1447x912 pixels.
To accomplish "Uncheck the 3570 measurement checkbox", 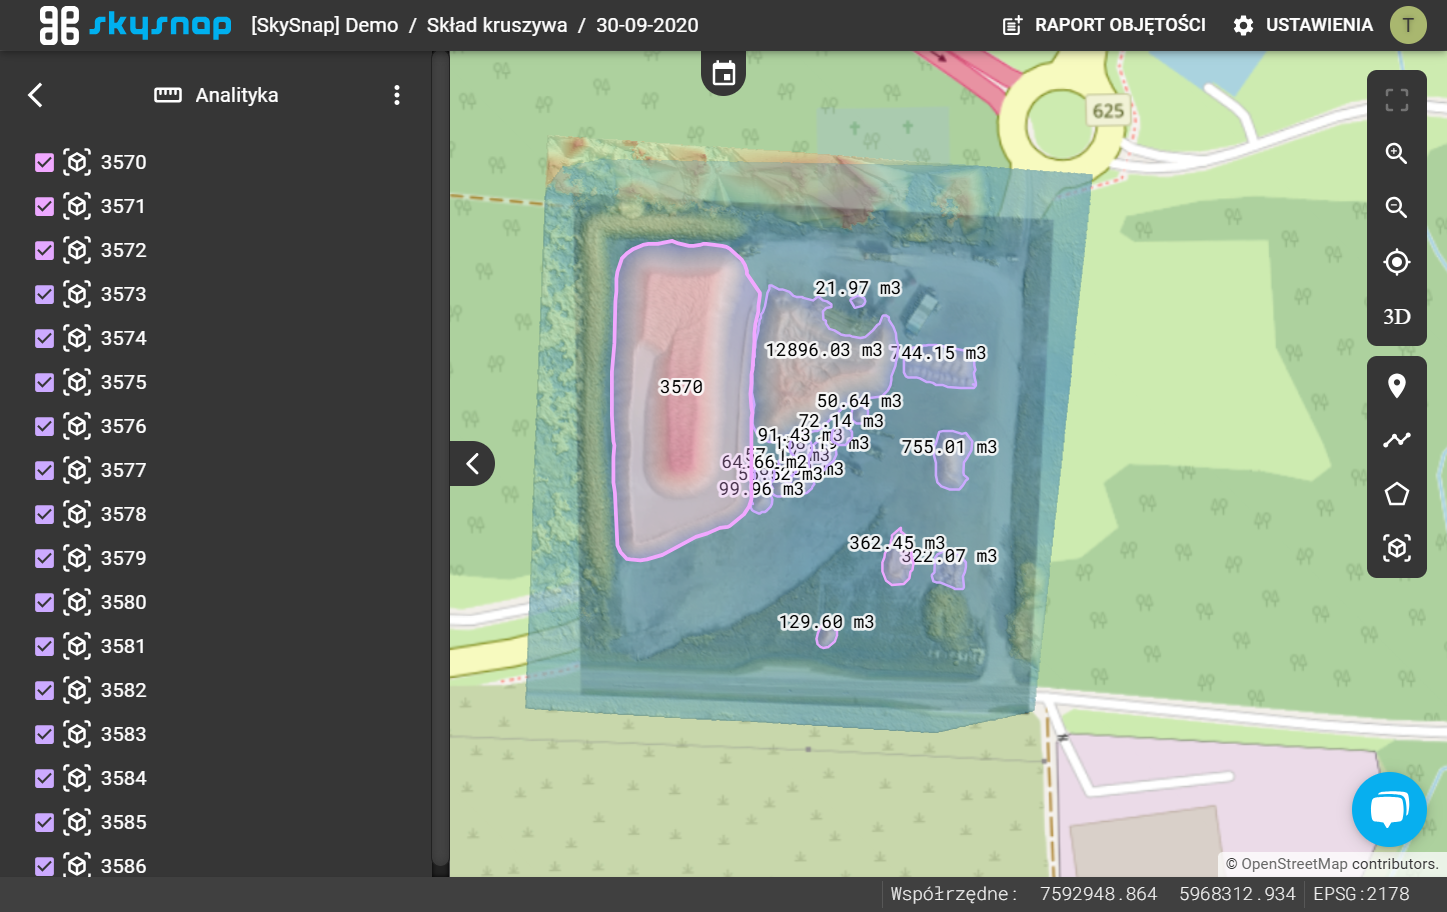I will click(x=44, y=162).
